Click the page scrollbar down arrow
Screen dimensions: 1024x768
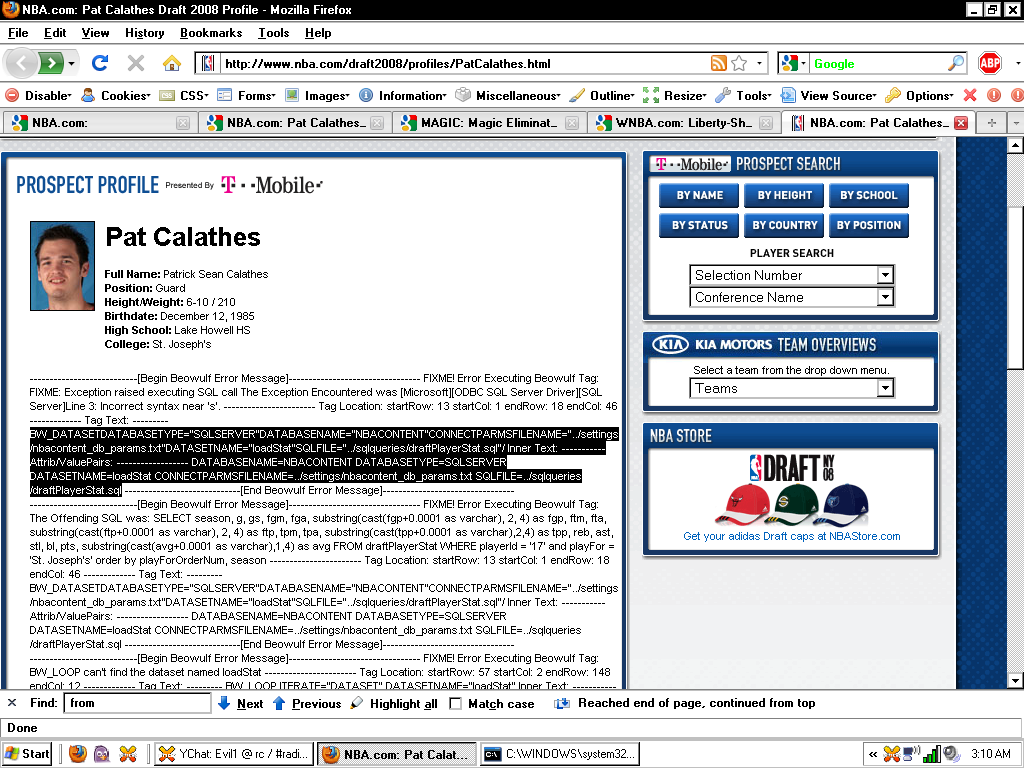point(1015,681)
